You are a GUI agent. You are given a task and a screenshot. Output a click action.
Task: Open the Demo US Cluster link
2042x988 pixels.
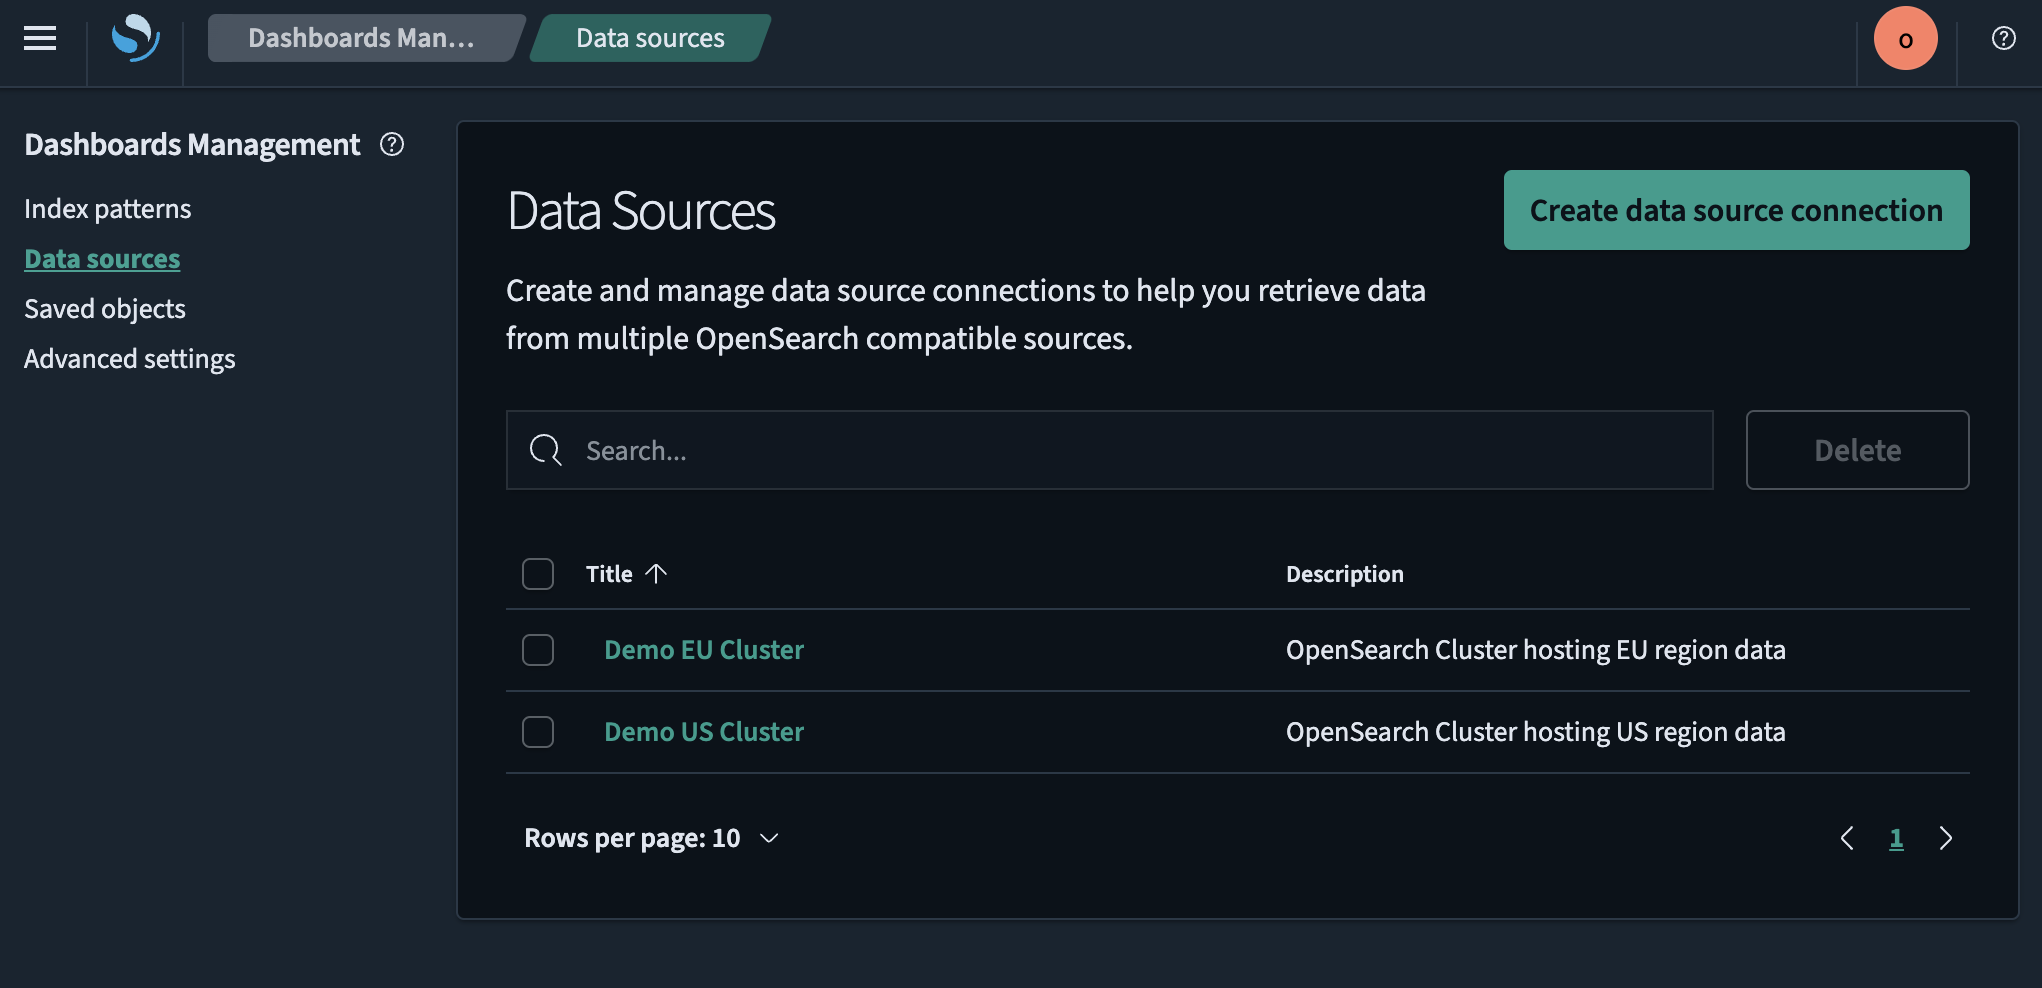pyautogui.click(x=704, y=732)
